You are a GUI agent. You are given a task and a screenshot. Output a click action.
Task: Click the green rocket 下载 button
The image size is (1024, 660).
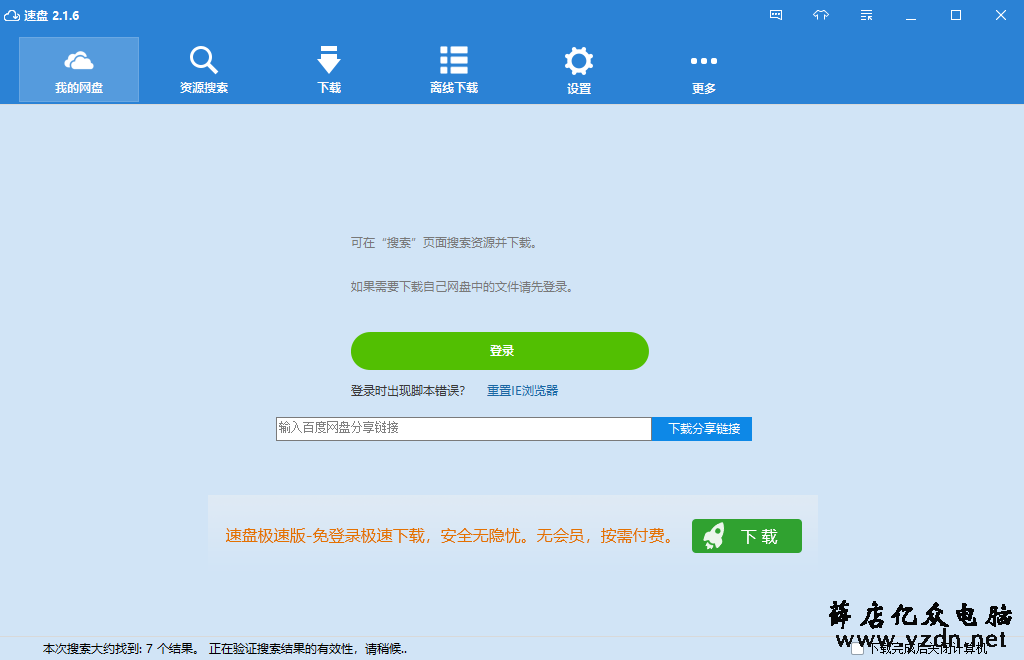tap(746, 536)
